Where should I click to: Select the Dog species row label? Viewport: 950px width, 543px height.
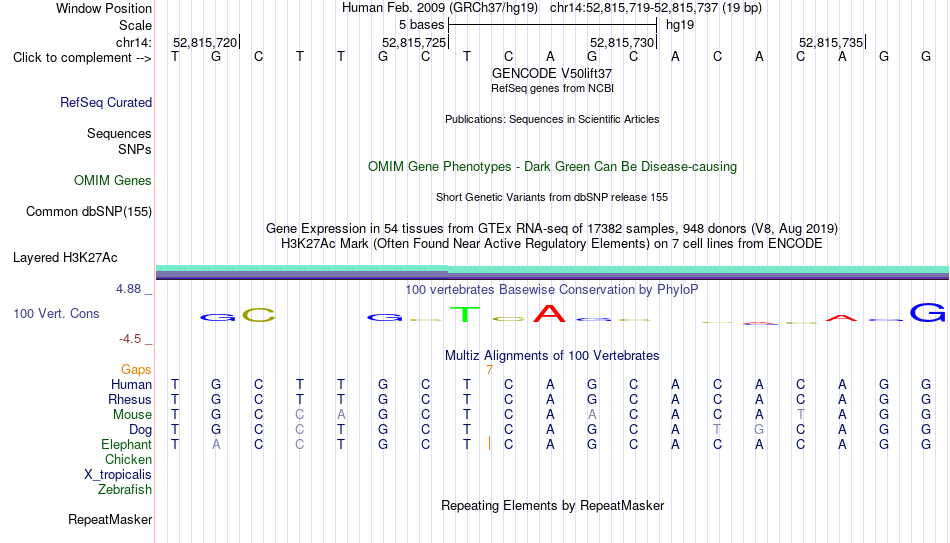pos(141,430)
